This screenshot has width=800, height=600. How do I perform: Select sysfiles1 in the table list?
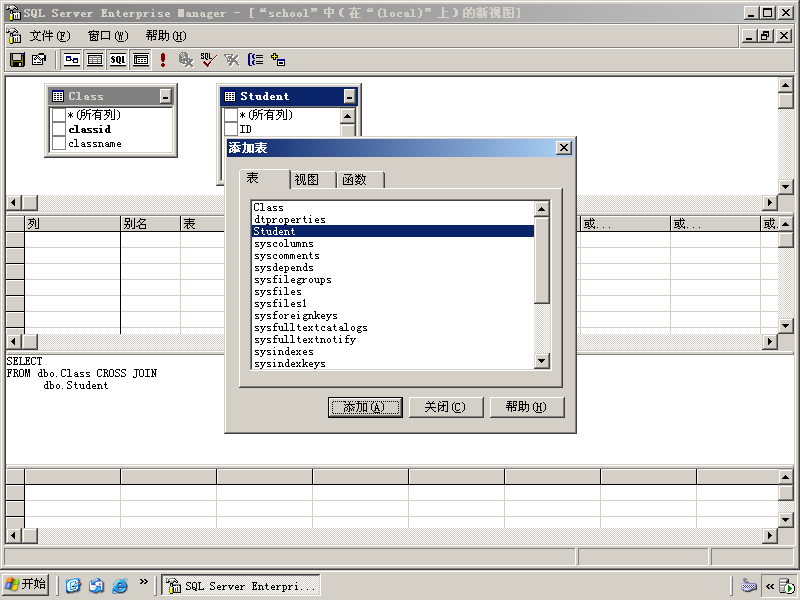click(393, 303)
